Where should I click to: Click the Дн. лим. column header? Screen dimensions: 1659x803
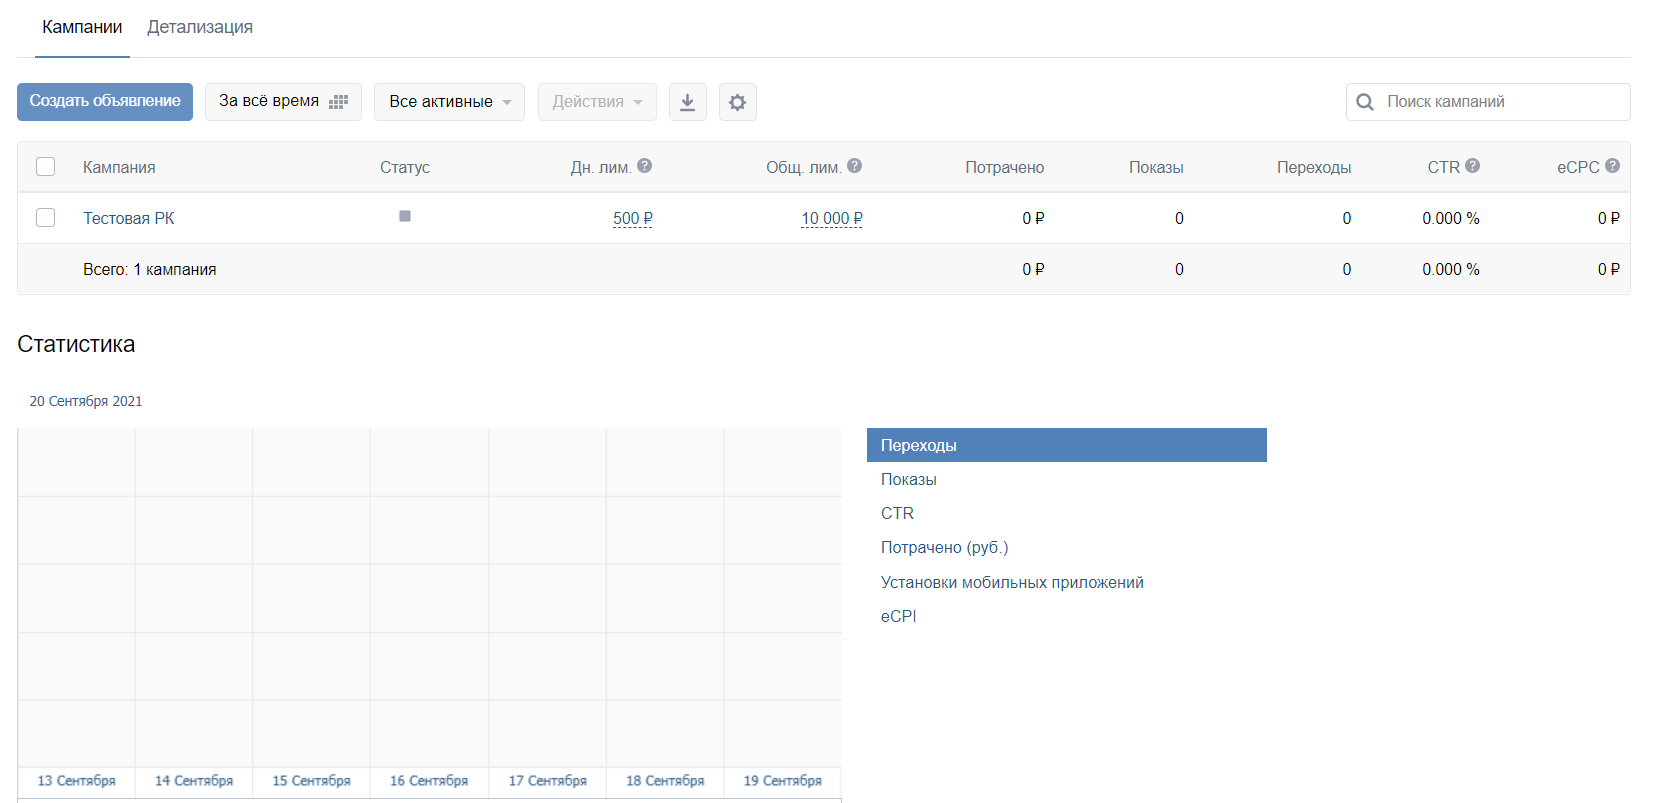pos(601,167)
